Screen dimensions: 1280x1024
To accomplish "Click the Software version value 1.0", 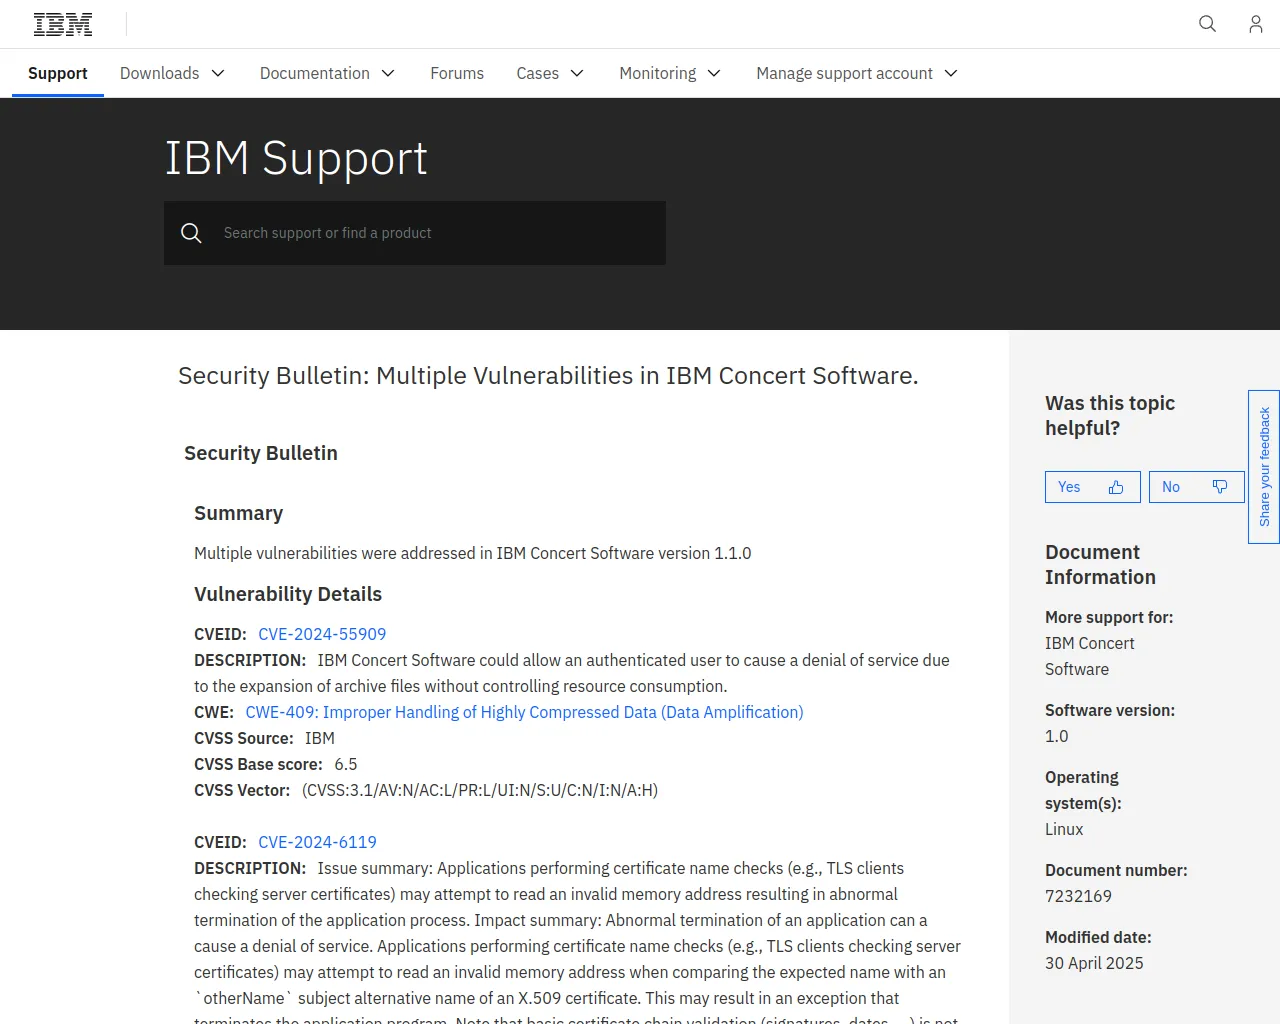I will click(1057, 736).
